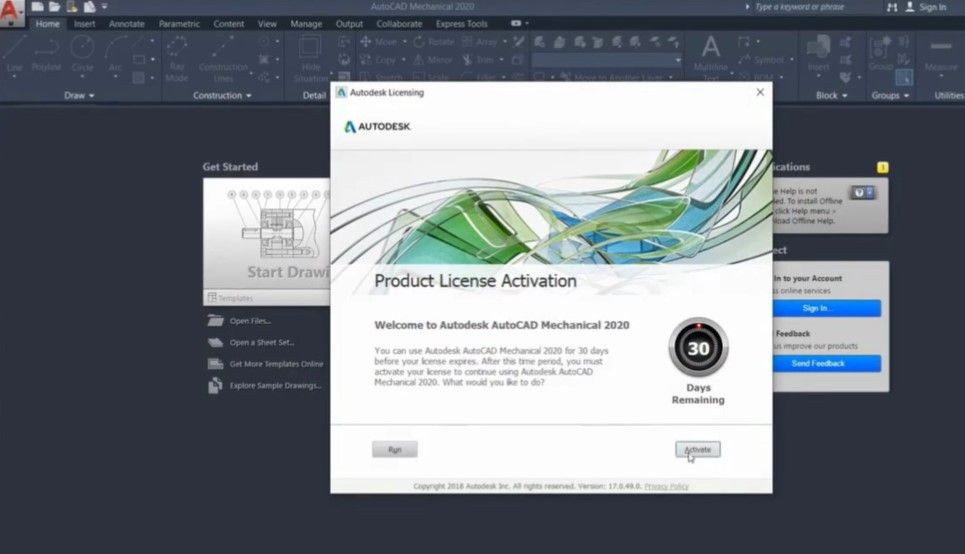Select the Rectangle tool in Draw panel

[139, 60]
